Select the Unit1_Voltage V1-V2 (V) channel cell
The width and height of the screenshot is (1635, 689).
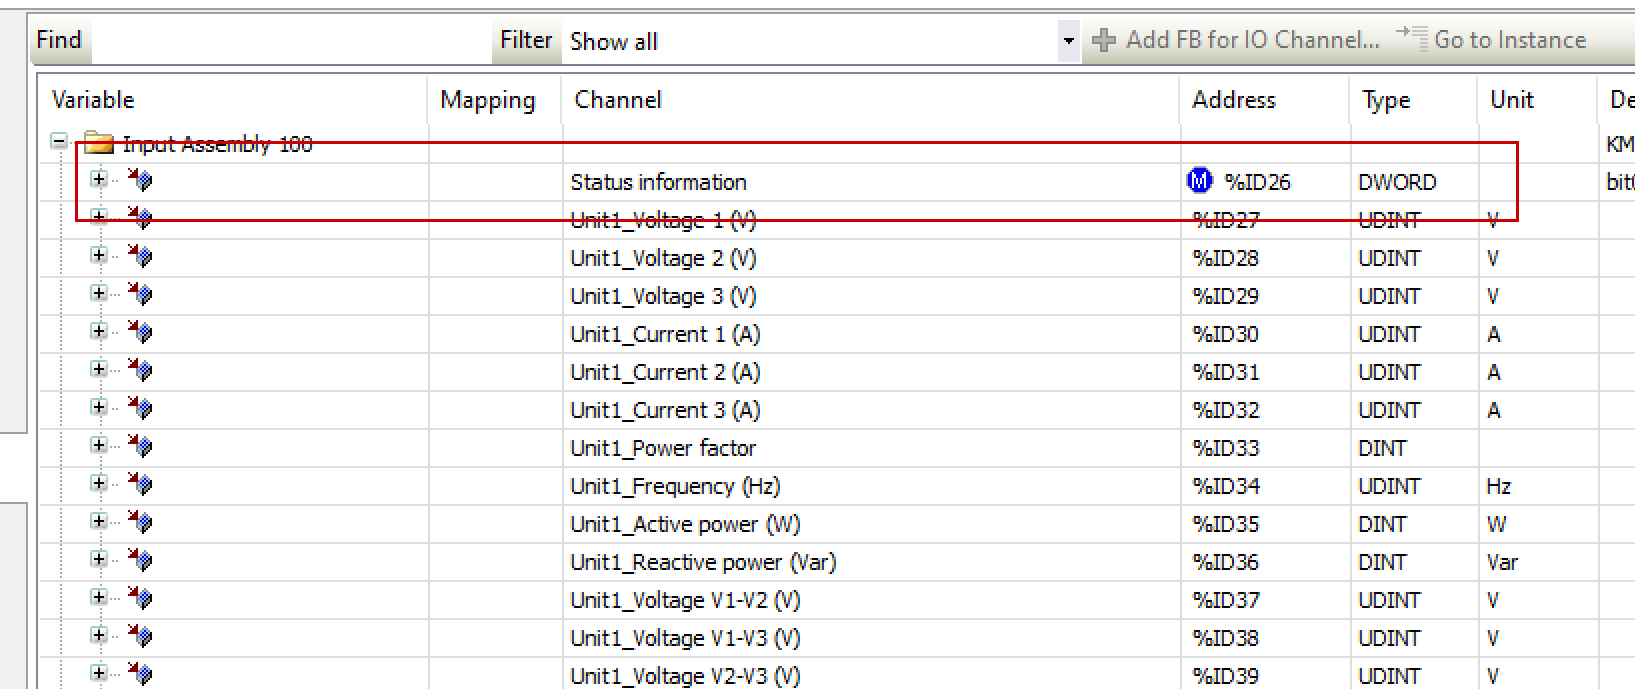coord(685,600)
